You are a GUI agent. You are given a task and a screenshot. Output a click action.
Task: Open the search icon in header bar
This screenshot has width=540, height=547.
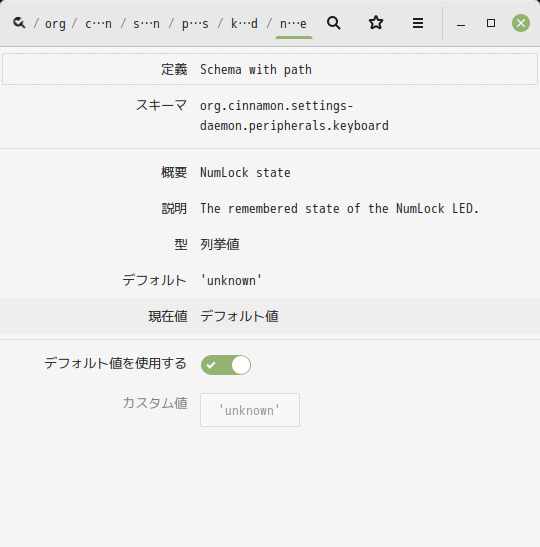point(333,23)
